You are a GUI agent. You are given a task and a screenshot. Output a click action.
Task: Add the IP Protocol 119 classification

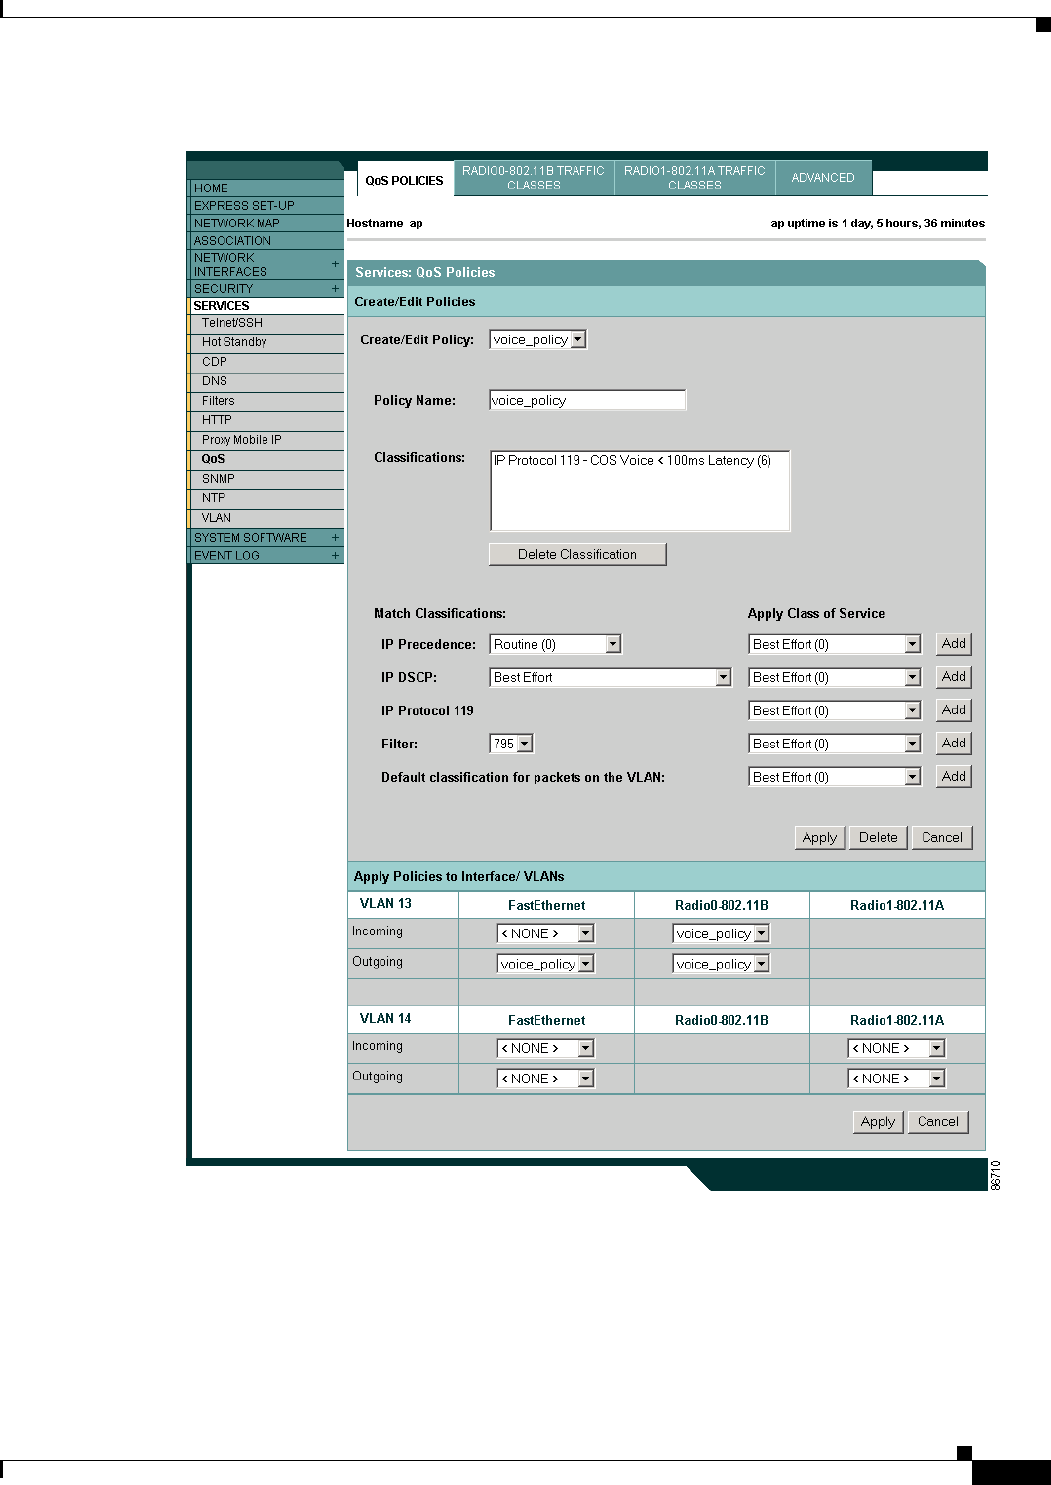pyautogui.click(x=954, y=710)
